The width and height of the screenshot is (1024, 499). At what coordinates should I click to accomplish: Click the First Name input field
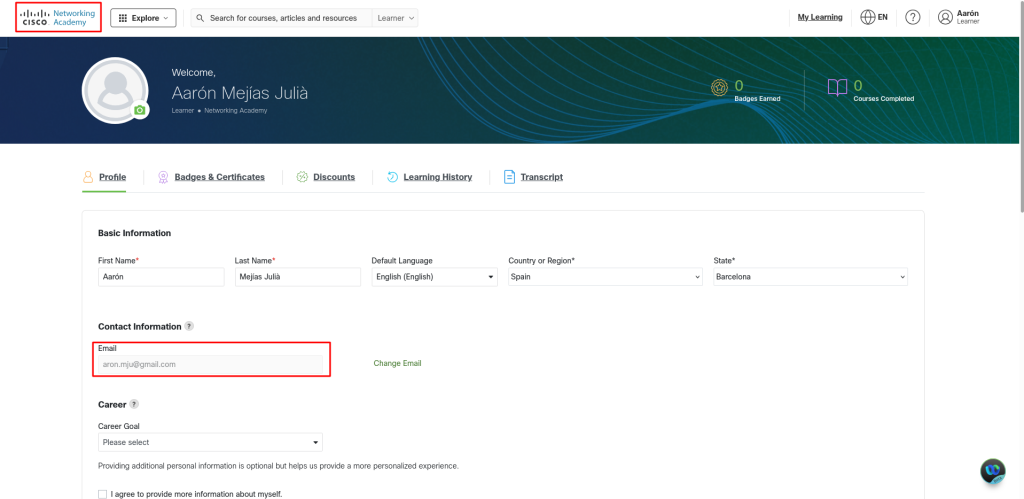(161, 277)
